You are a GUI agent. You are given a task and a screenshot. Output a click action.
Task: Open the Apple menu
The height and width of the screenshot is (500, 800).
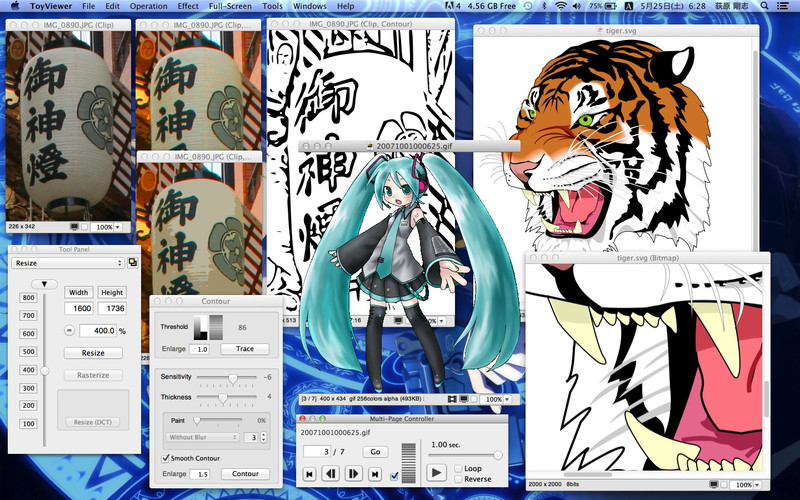[15, 6]
